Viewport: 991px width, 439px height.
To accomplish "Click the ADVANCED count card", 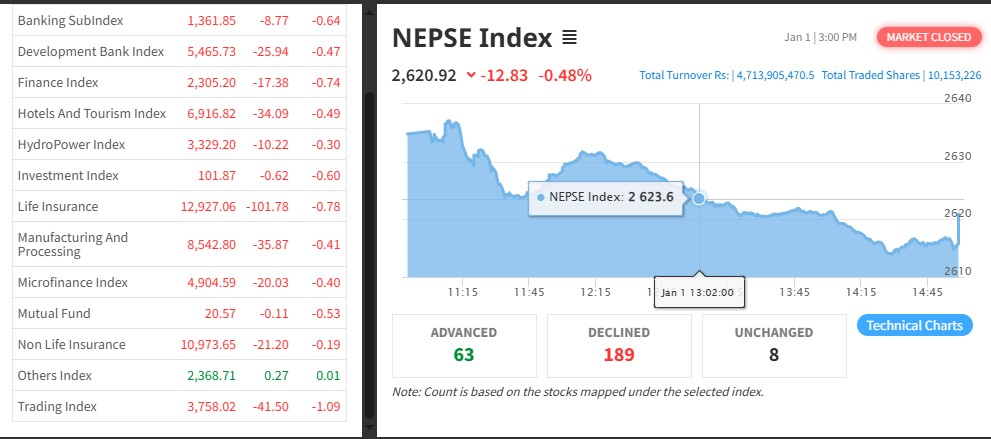I will pos(464,345).
